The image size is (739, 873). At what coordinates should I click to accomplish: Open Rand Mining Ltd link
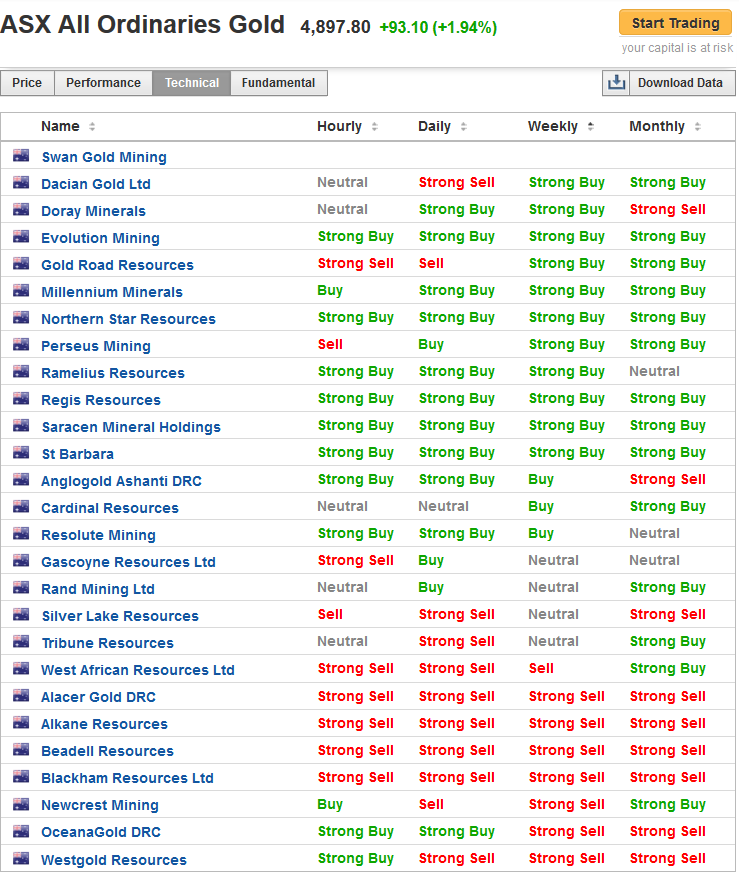(x=98, y=589)
